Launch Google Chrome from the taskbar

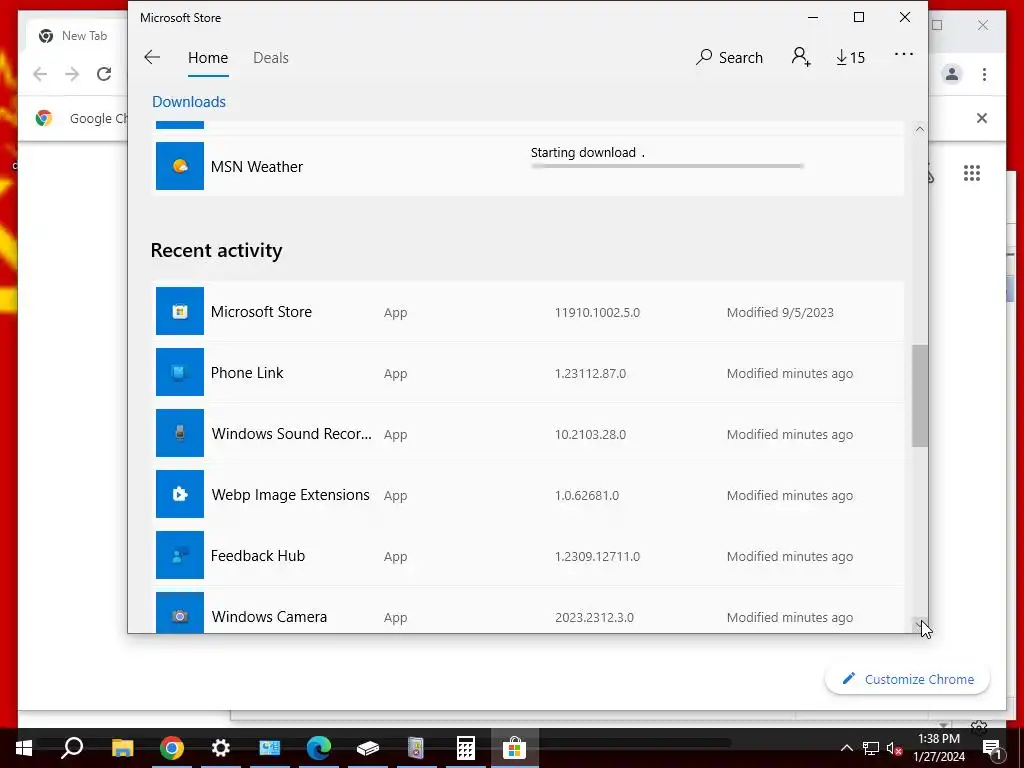pyautogui.click(x=172, y=748)
